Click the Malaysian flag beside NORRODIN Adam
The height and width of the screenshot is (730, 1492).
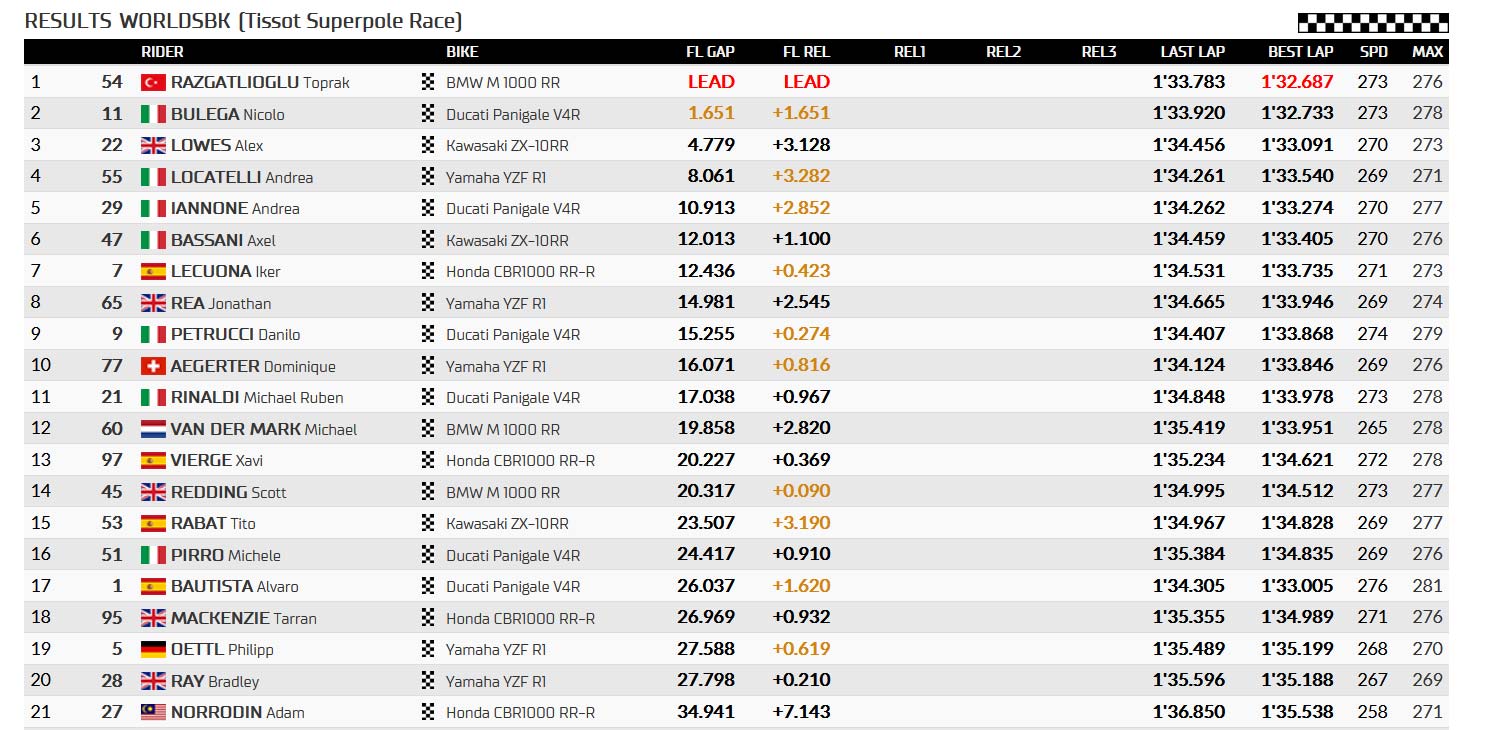[x=153, y=712]
